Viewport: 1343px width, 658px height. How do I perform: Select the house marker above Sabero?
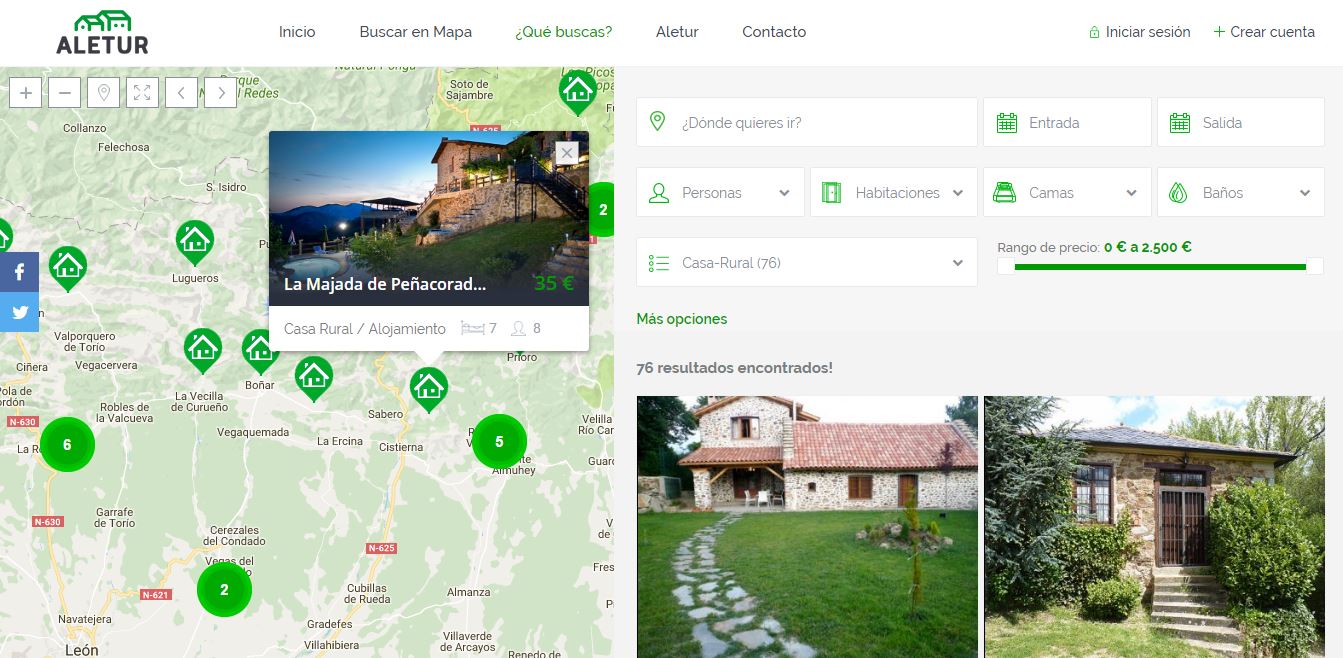pyautogui.click(x=428, y=388)
